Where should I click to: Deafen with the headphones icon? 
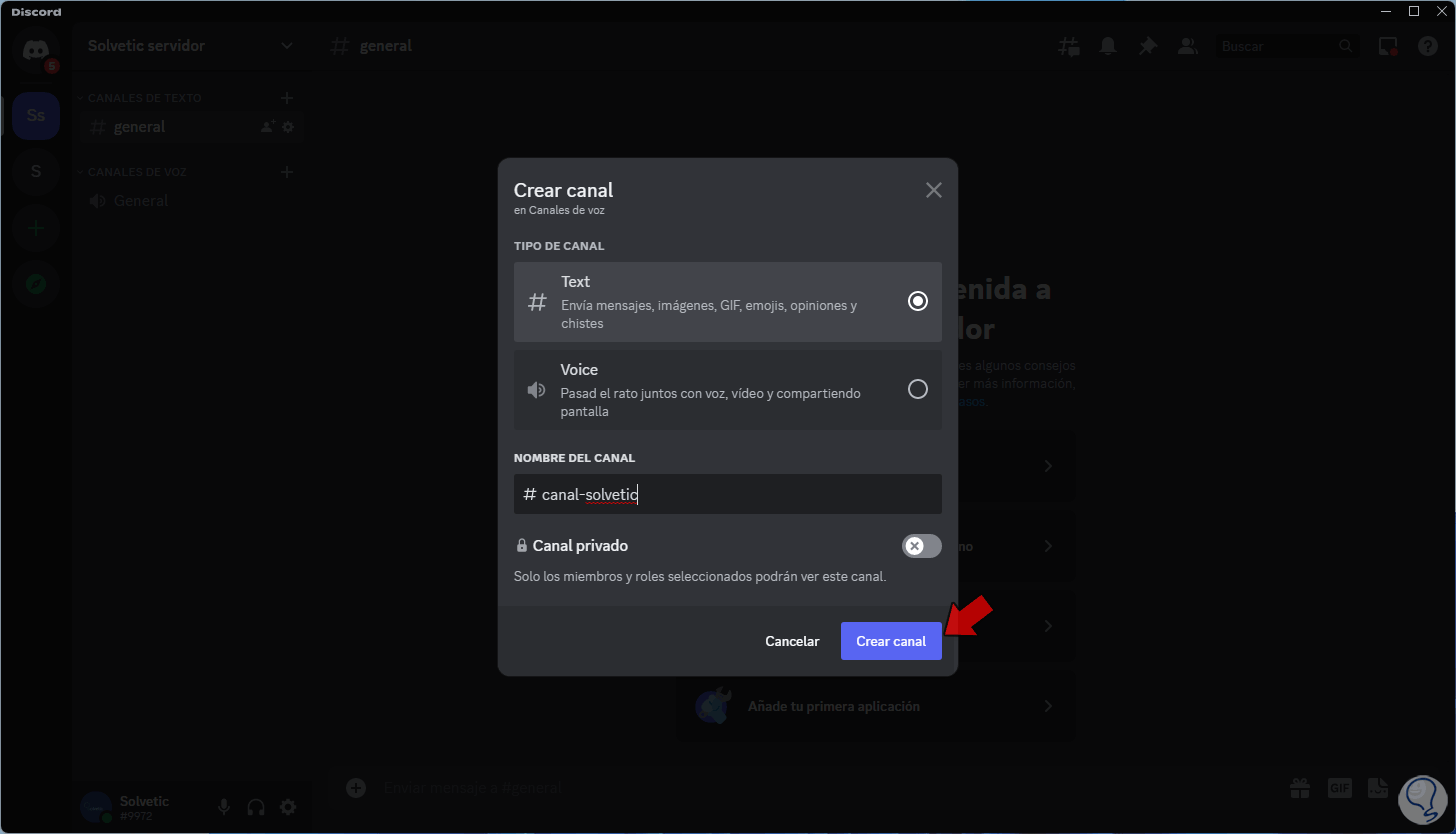coord(256,807)
